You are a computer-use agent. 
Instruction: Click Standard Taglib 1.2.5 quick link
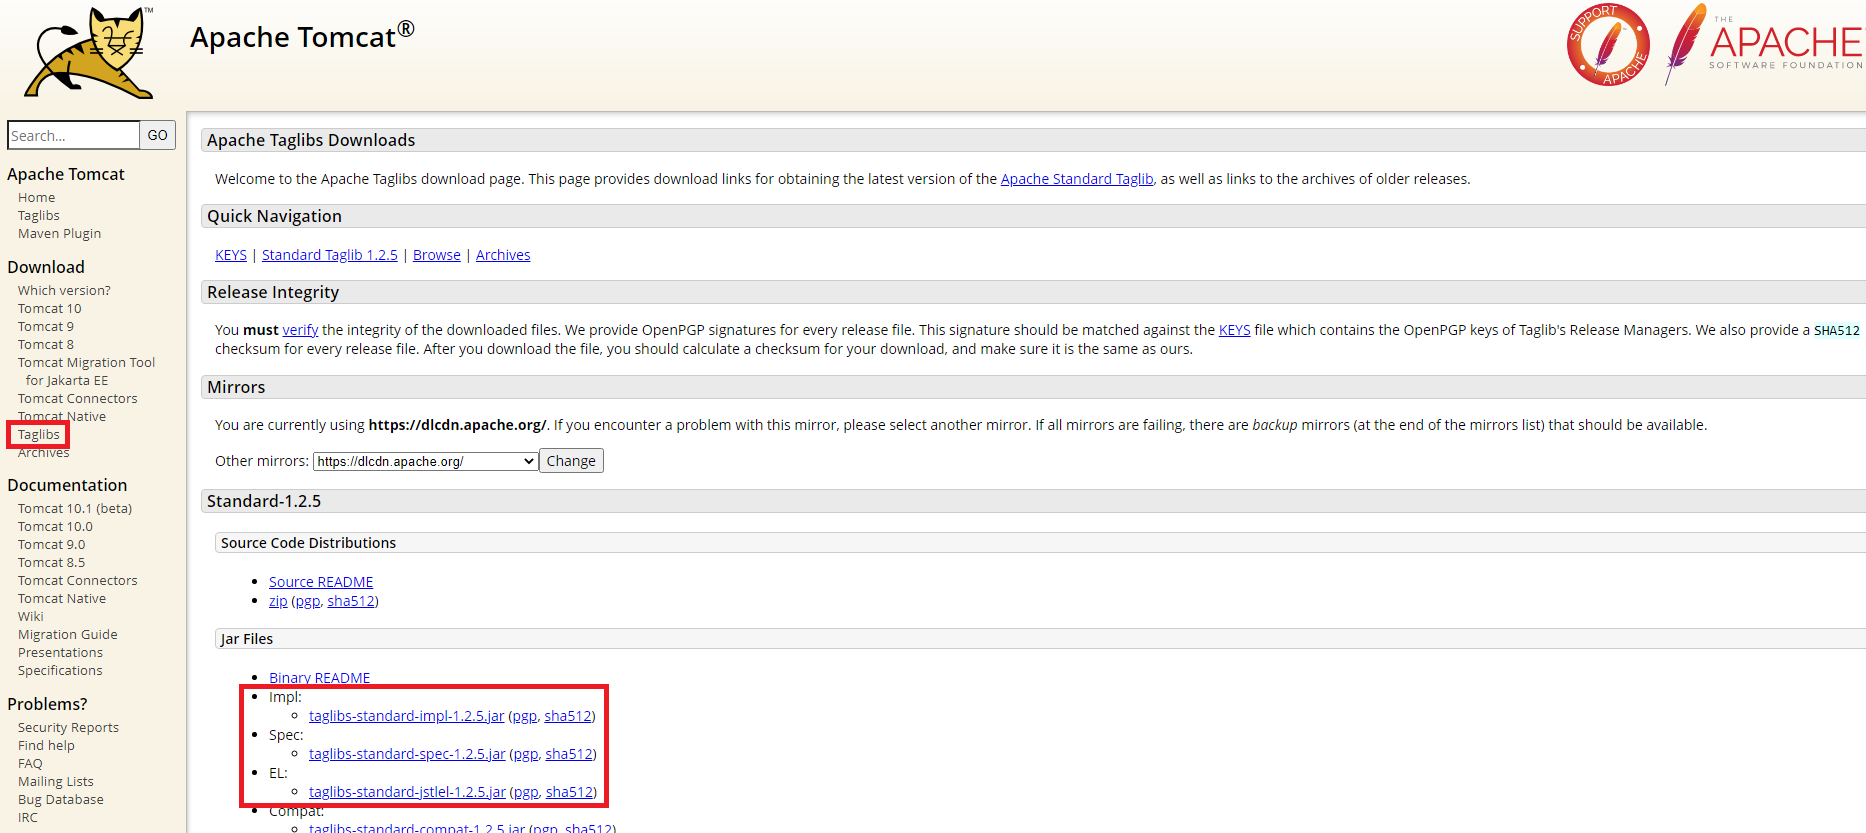pos(330,255)
